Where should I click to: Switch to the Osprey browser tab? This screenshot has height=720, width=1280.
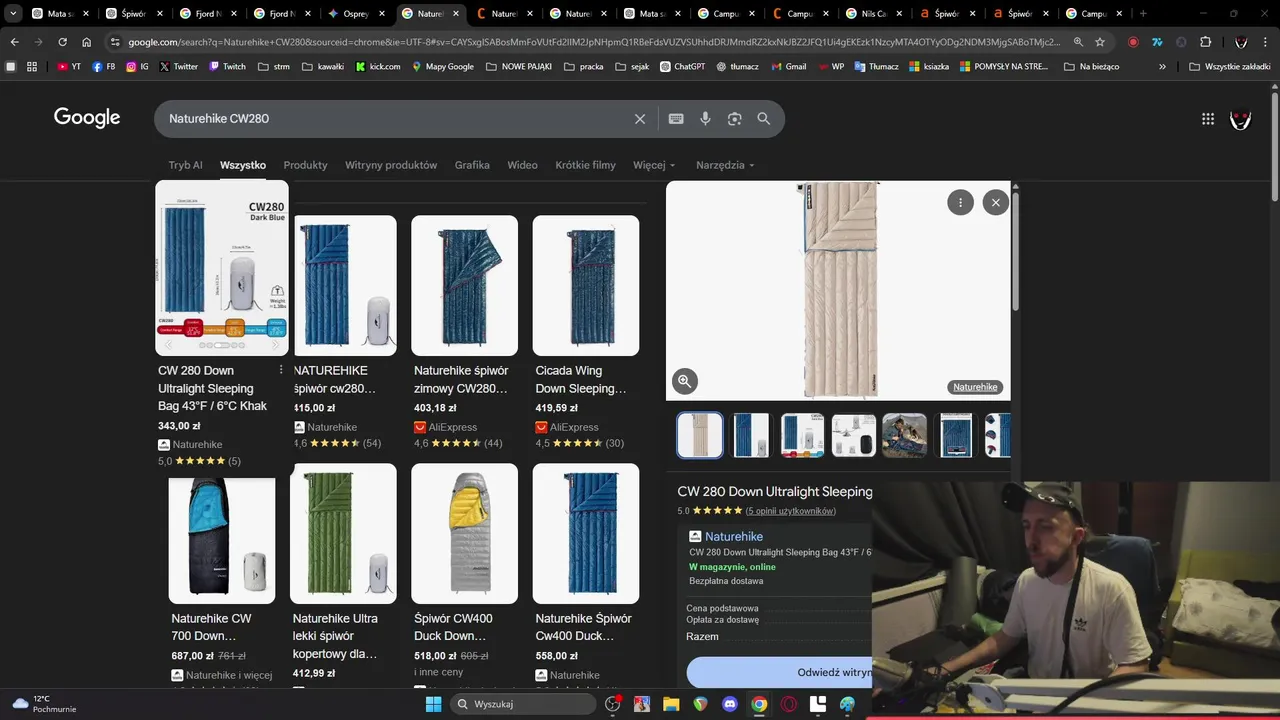coord(356,14)
